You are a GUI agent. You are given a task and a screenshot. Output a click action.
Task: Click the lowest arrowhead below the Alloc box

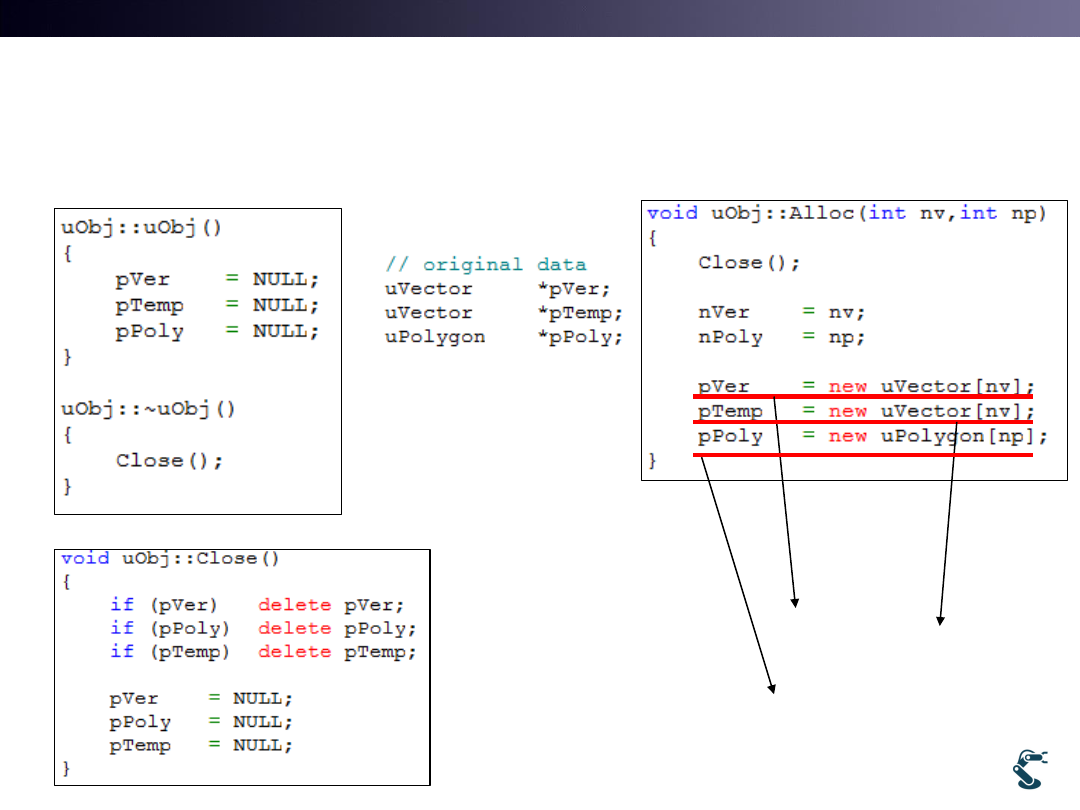tap(773, 687)
